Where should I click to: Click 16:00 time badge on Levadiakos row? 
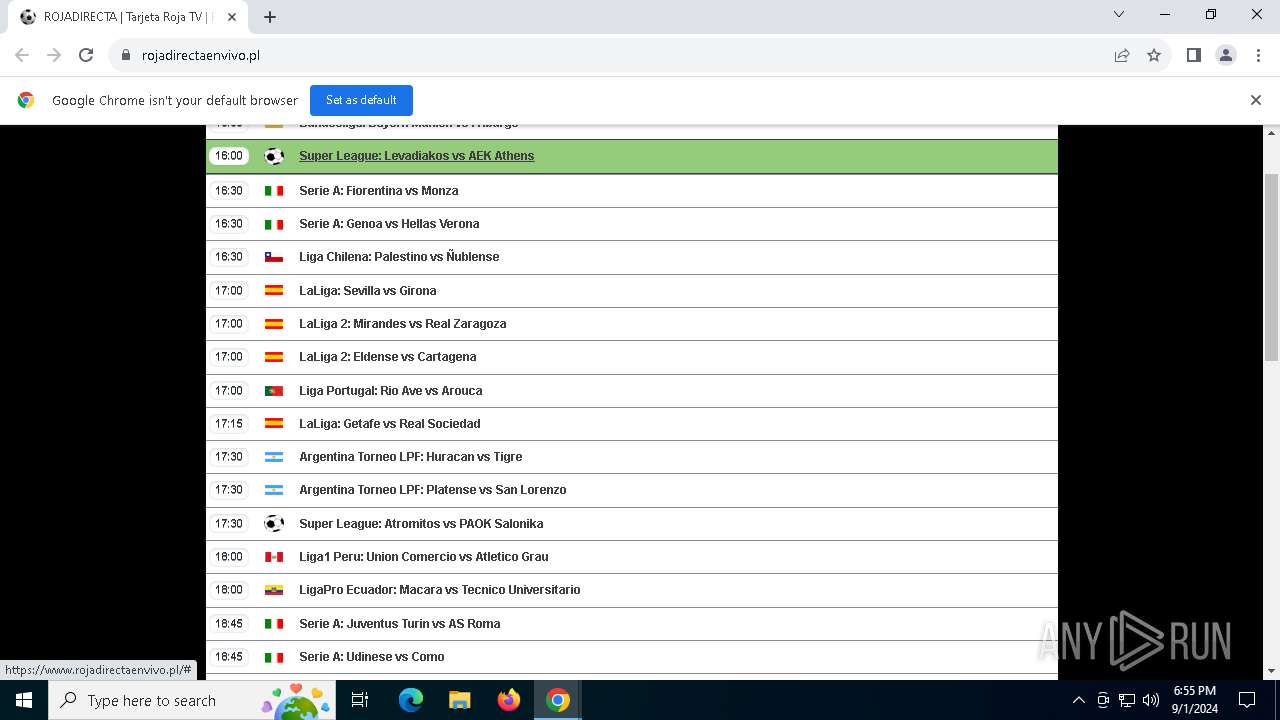pyautogui.click(x=229, y=156)
